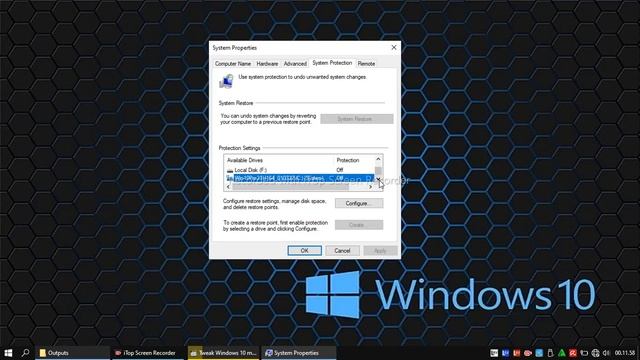Click the green triangle tray icon
Viewport: 640px width, 360px height.
point(562,353)
